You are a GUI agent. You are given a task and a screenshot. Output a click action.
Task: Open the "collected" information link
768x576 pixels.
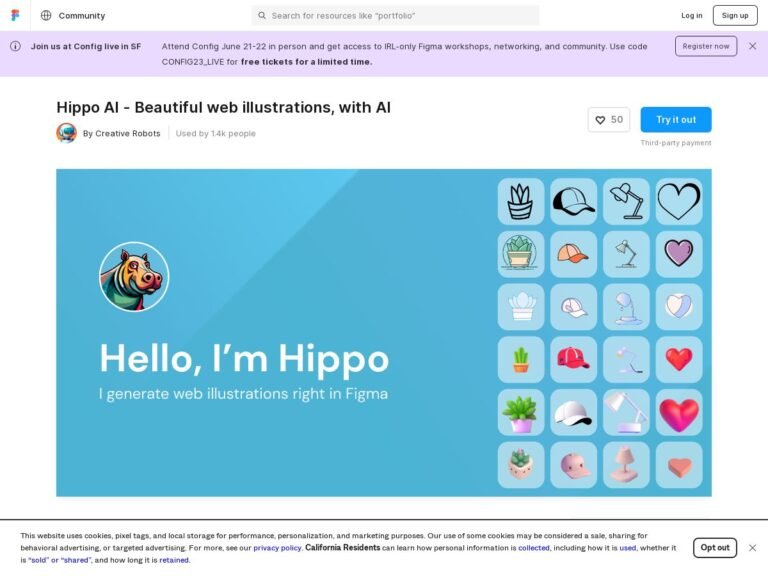(x=534, y=548)
